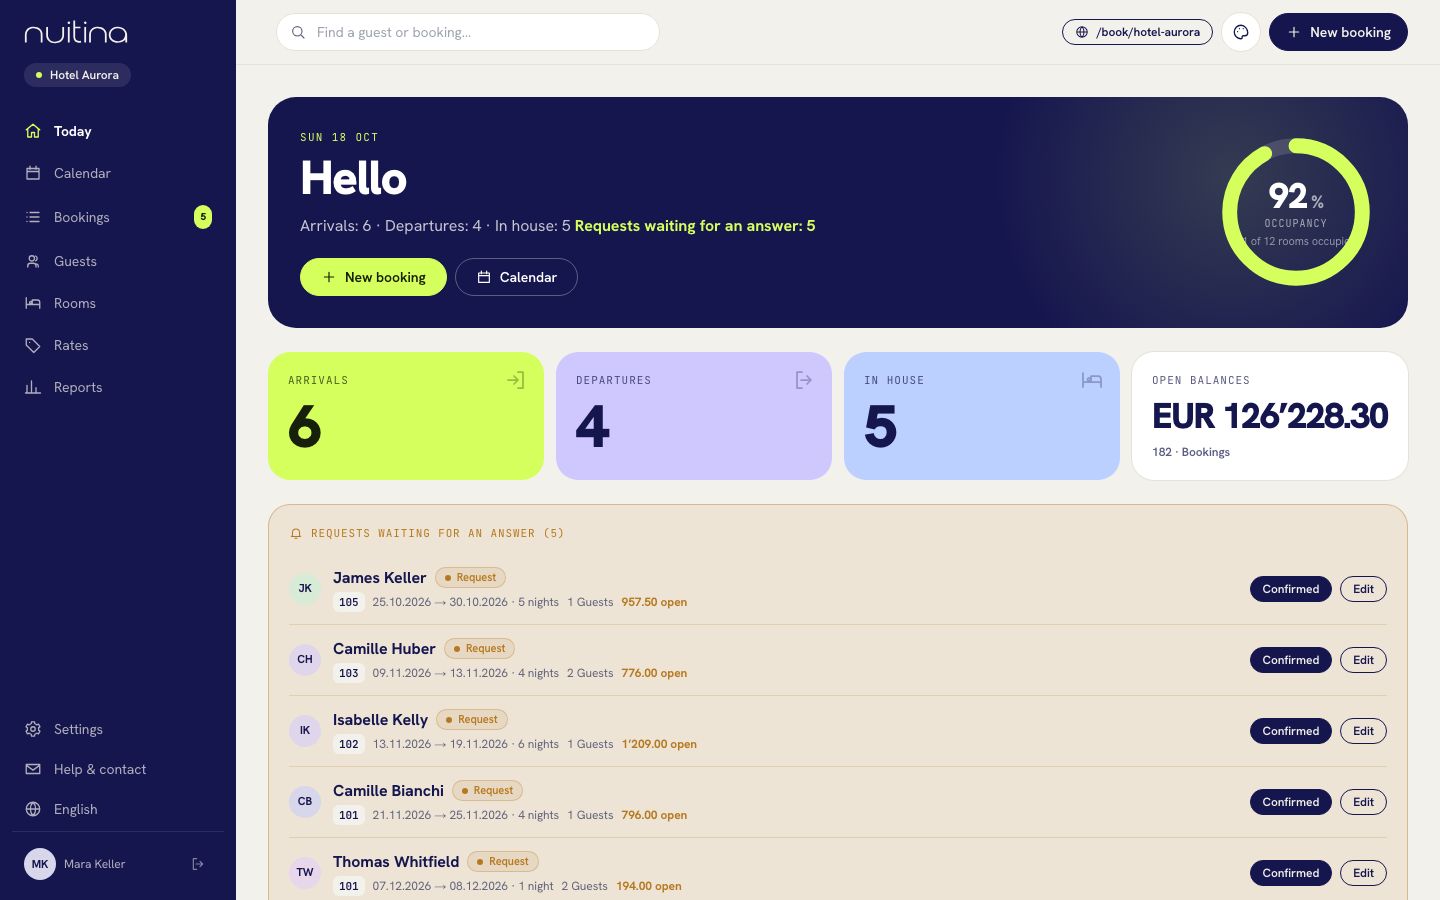Image resolution: width=1440 pixels, height=900 pixels.
Task: Click the requests waiting for an answer link
Action: tap(695, 226)
